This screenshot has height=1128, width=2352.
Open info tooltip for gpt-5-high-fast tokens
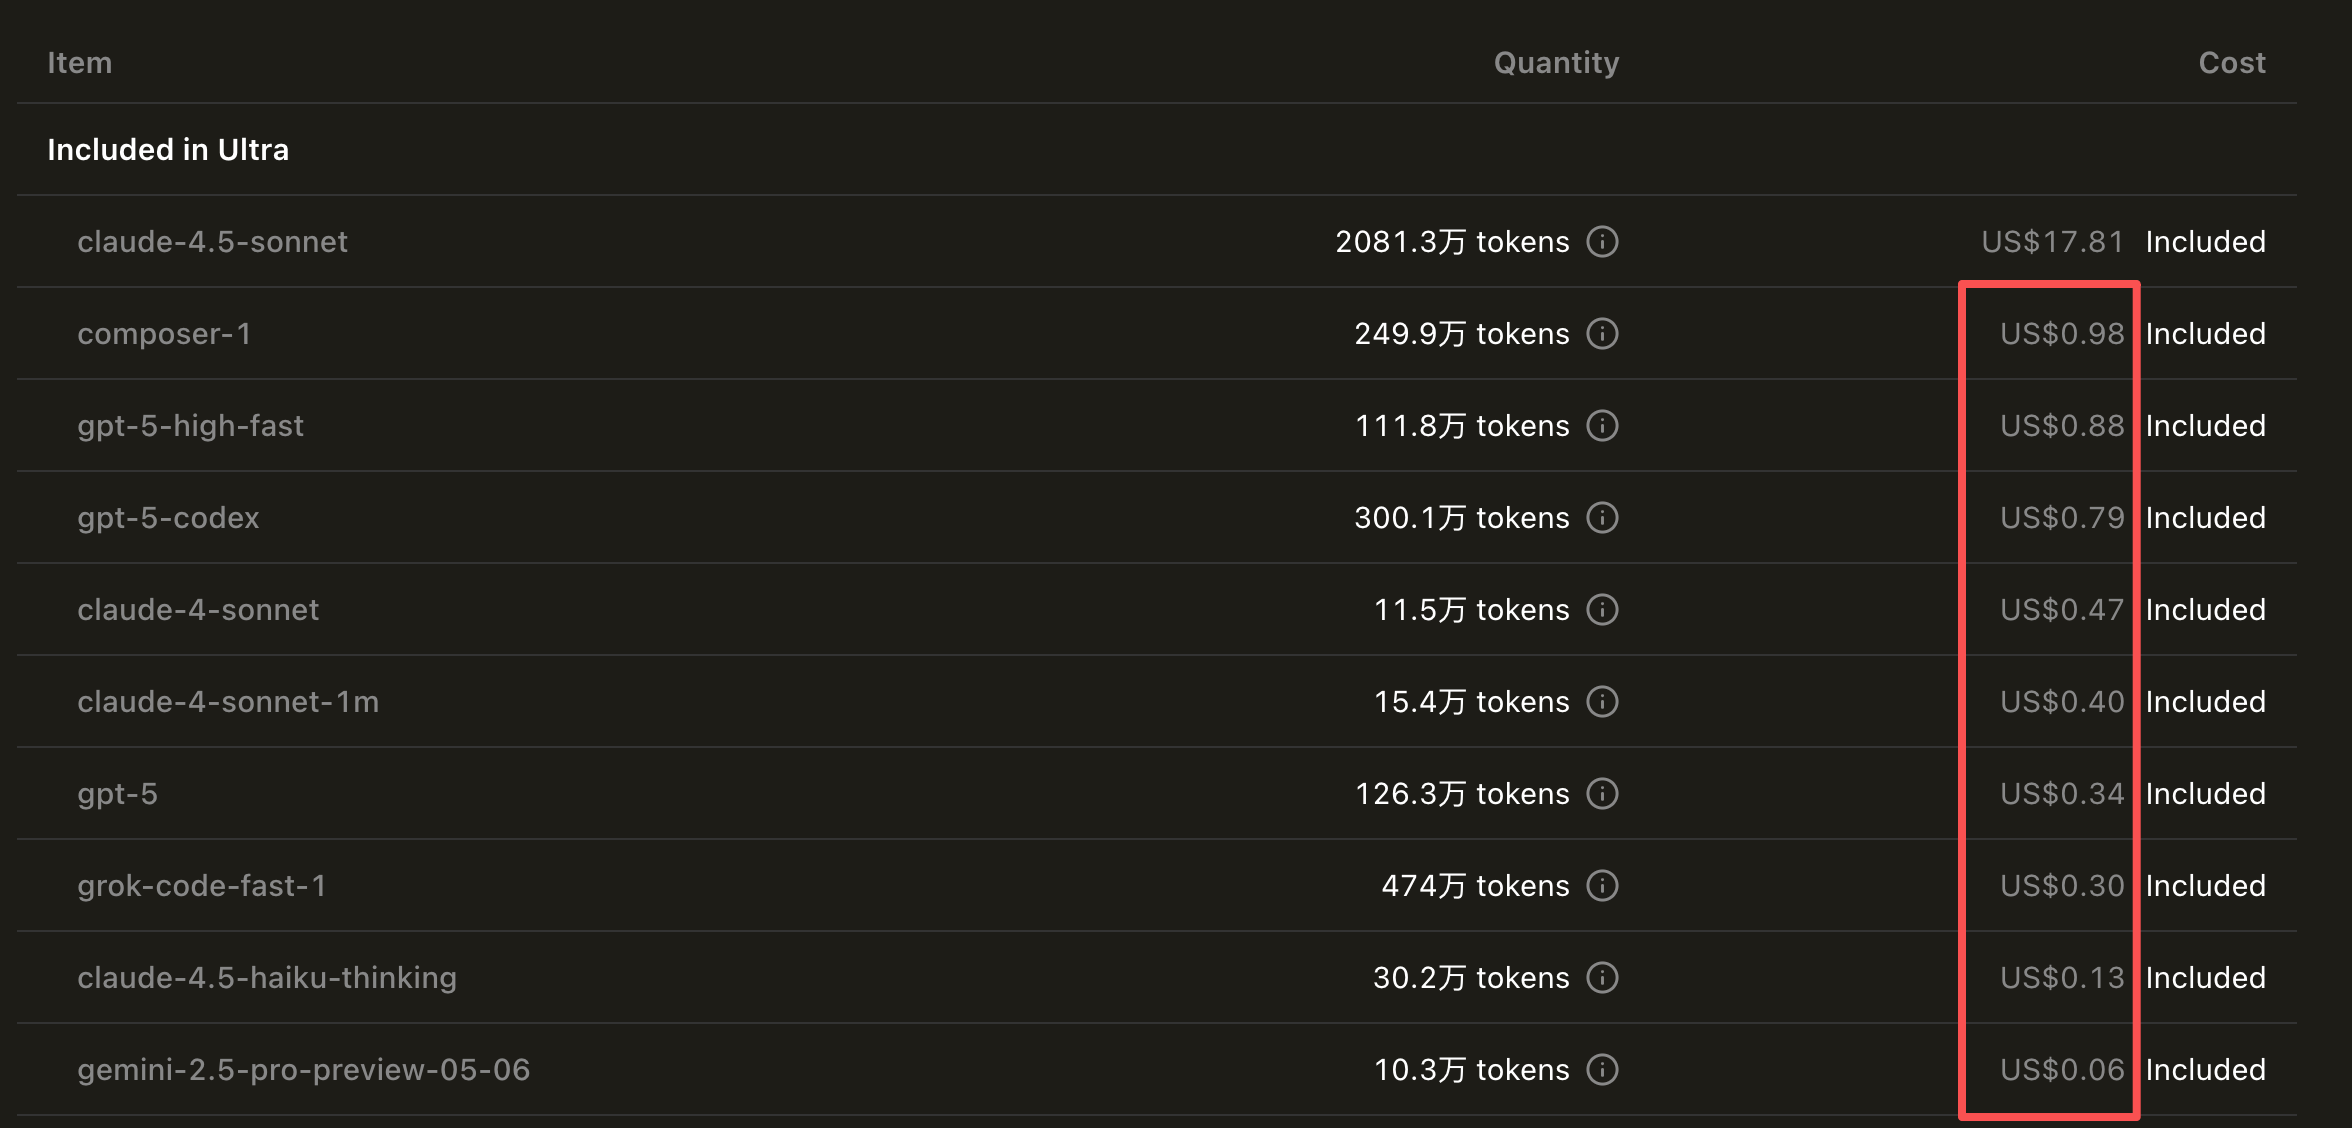pos(1602,426)
